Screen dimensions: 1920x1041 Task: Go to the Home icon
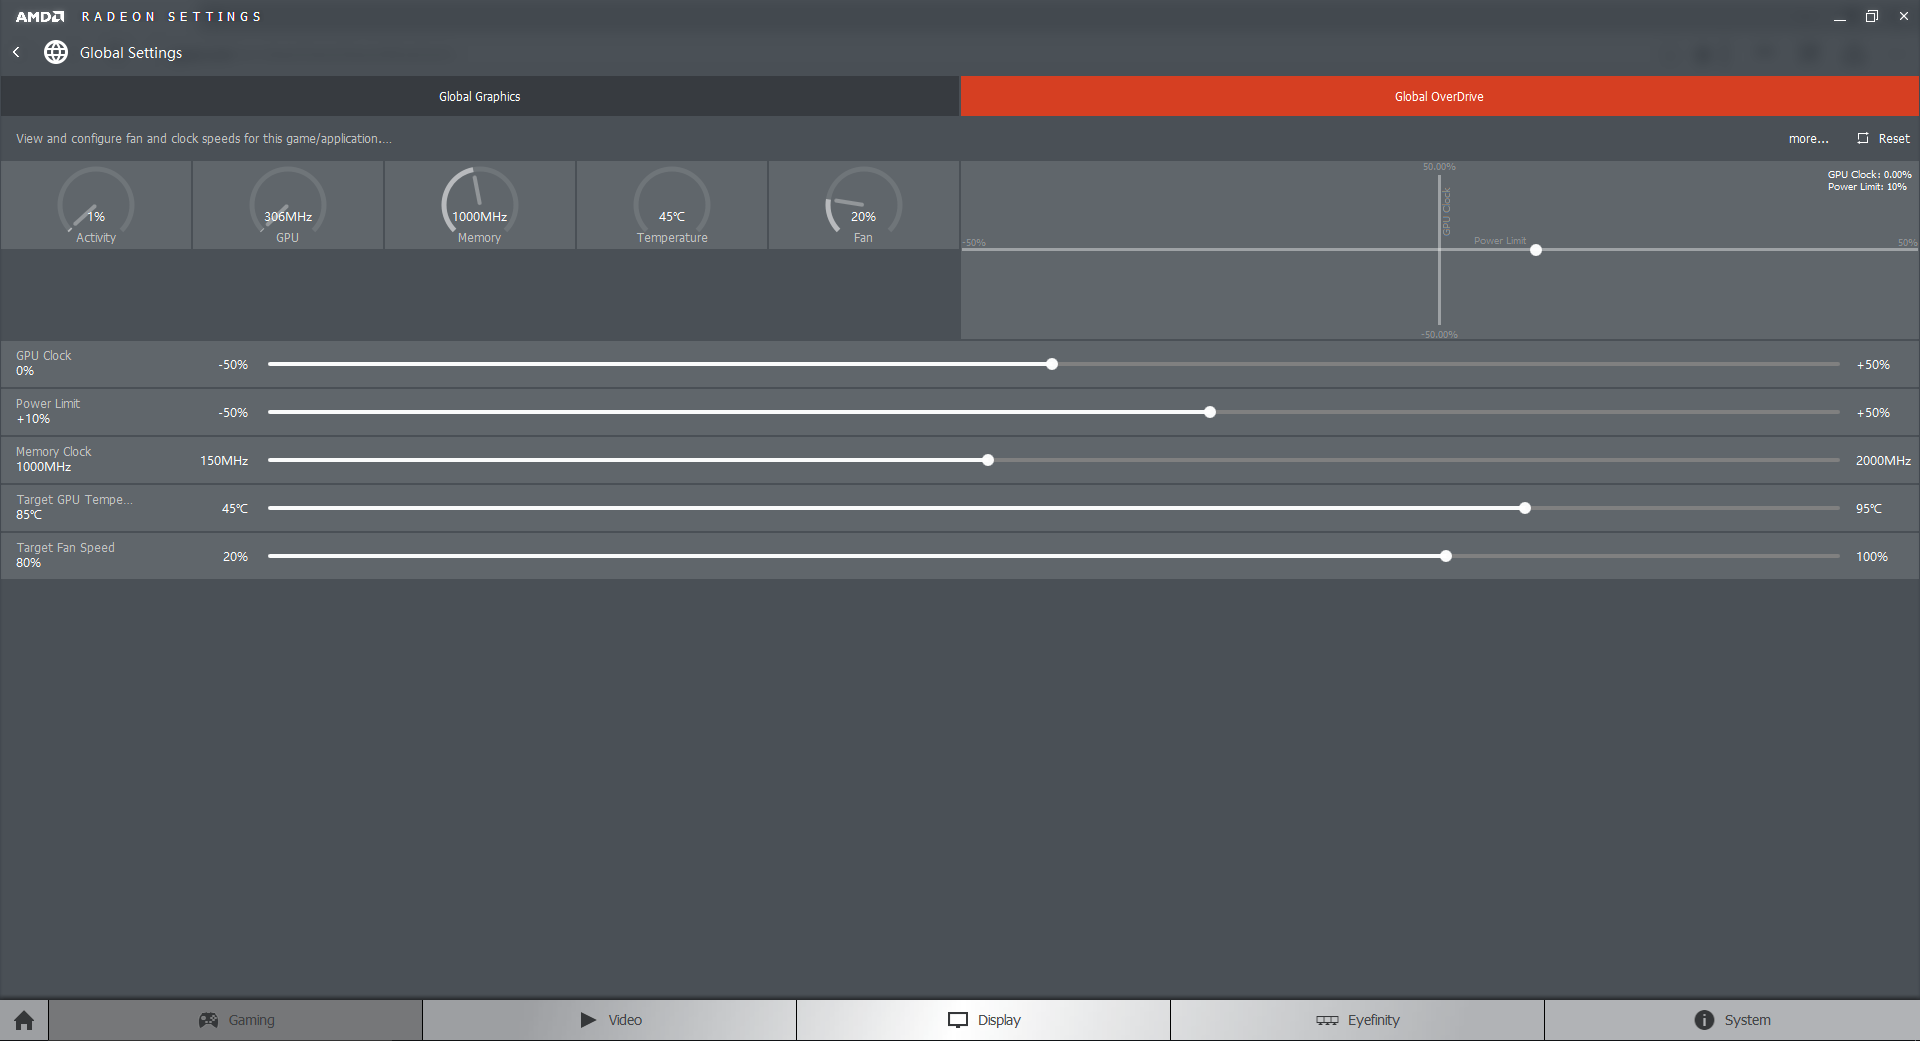(x=24, y=1020)
